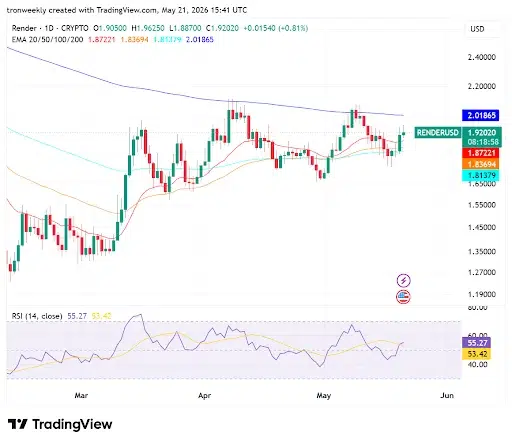Click the blue 2.01865 EMA 200 price tag
Image resolution: width=512 pixels, height=444 pixels.
[480, 115]
